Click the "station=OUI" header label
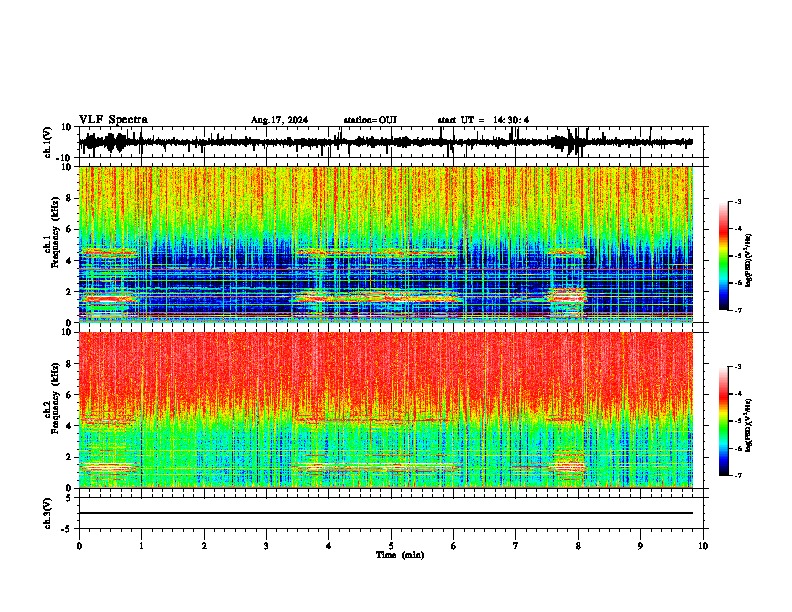Image resolution: width=792 pixels, height=612 pixels. click(370, 120)
